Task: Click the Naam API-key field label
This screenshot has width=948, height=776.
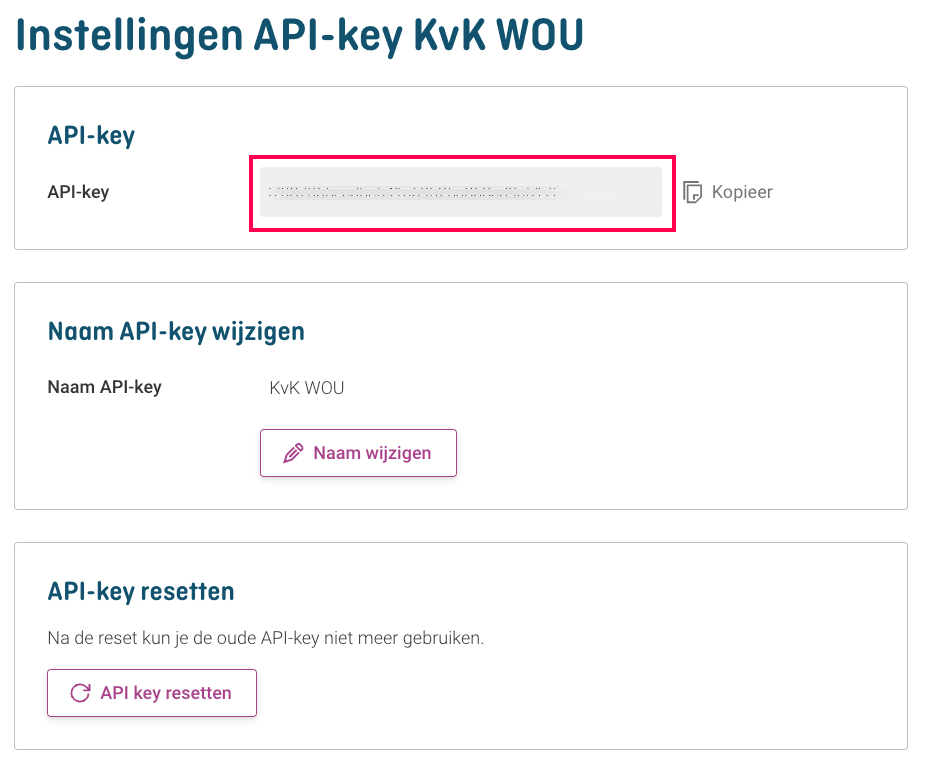Action: tap(105, 387)
